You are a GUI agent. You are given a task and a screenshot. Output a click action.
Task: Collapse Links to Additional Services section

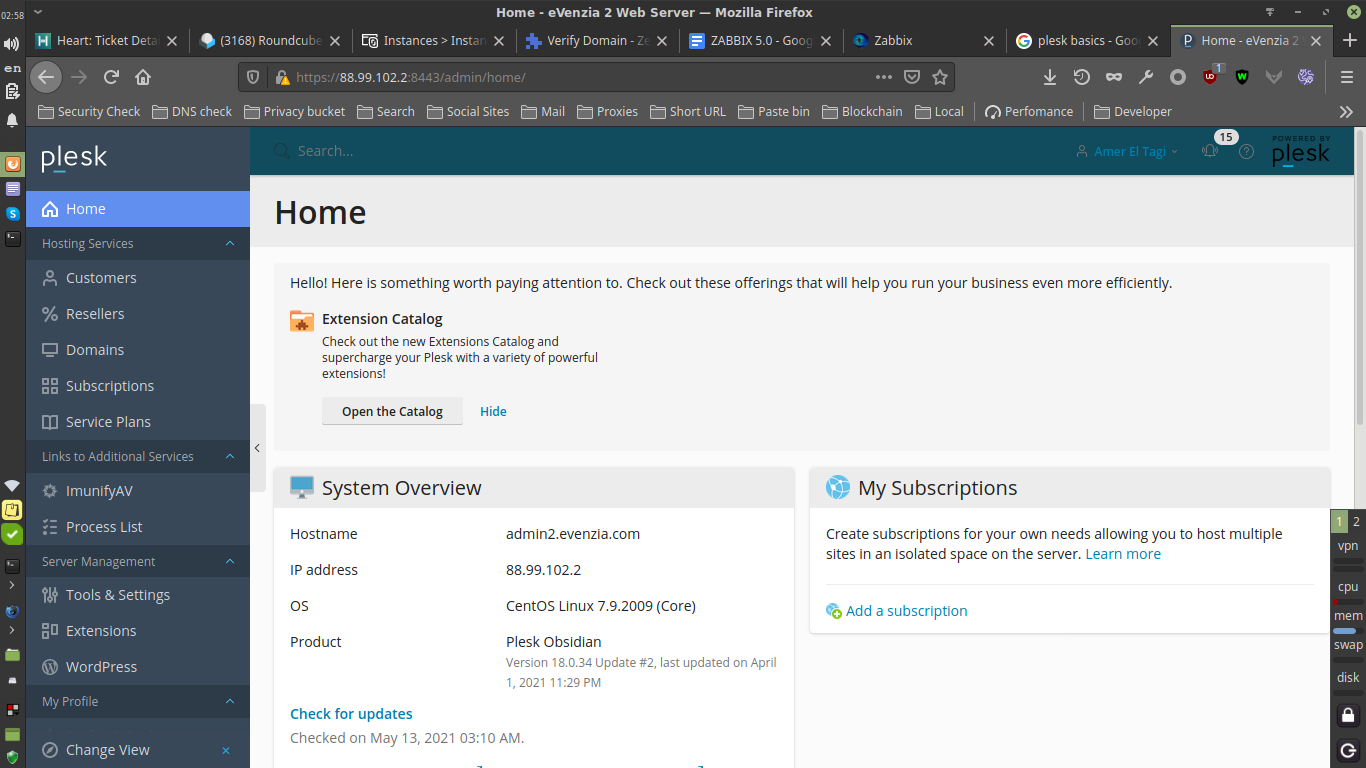point(230,456)
